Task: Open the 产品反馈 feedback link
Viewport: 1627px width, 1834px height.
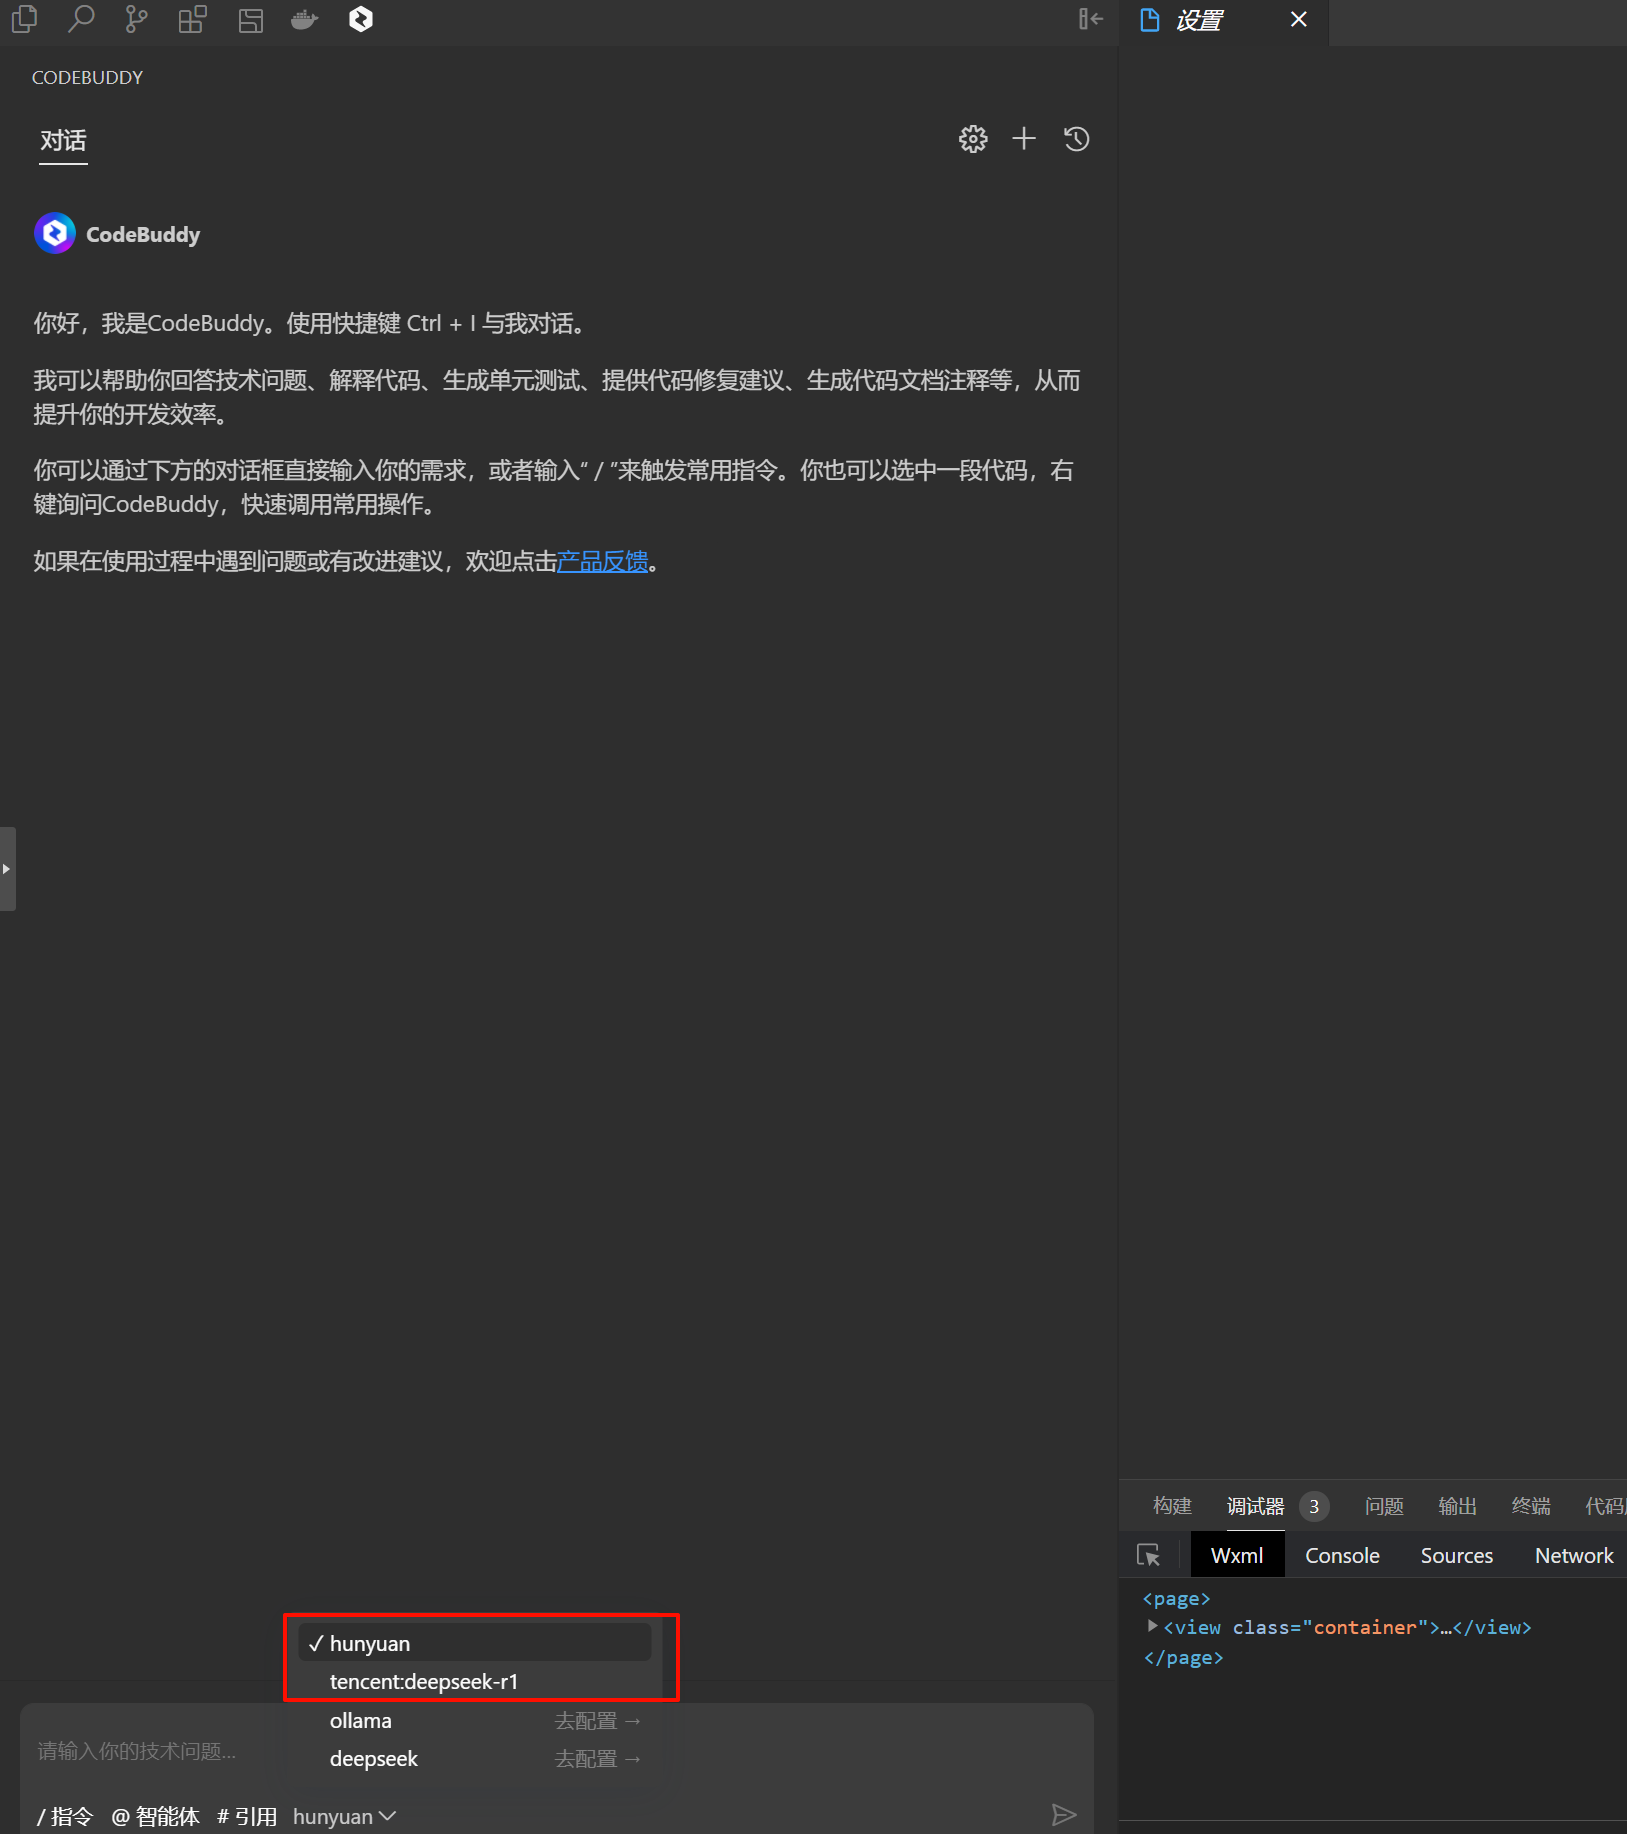Action: (x=602, y=562)
